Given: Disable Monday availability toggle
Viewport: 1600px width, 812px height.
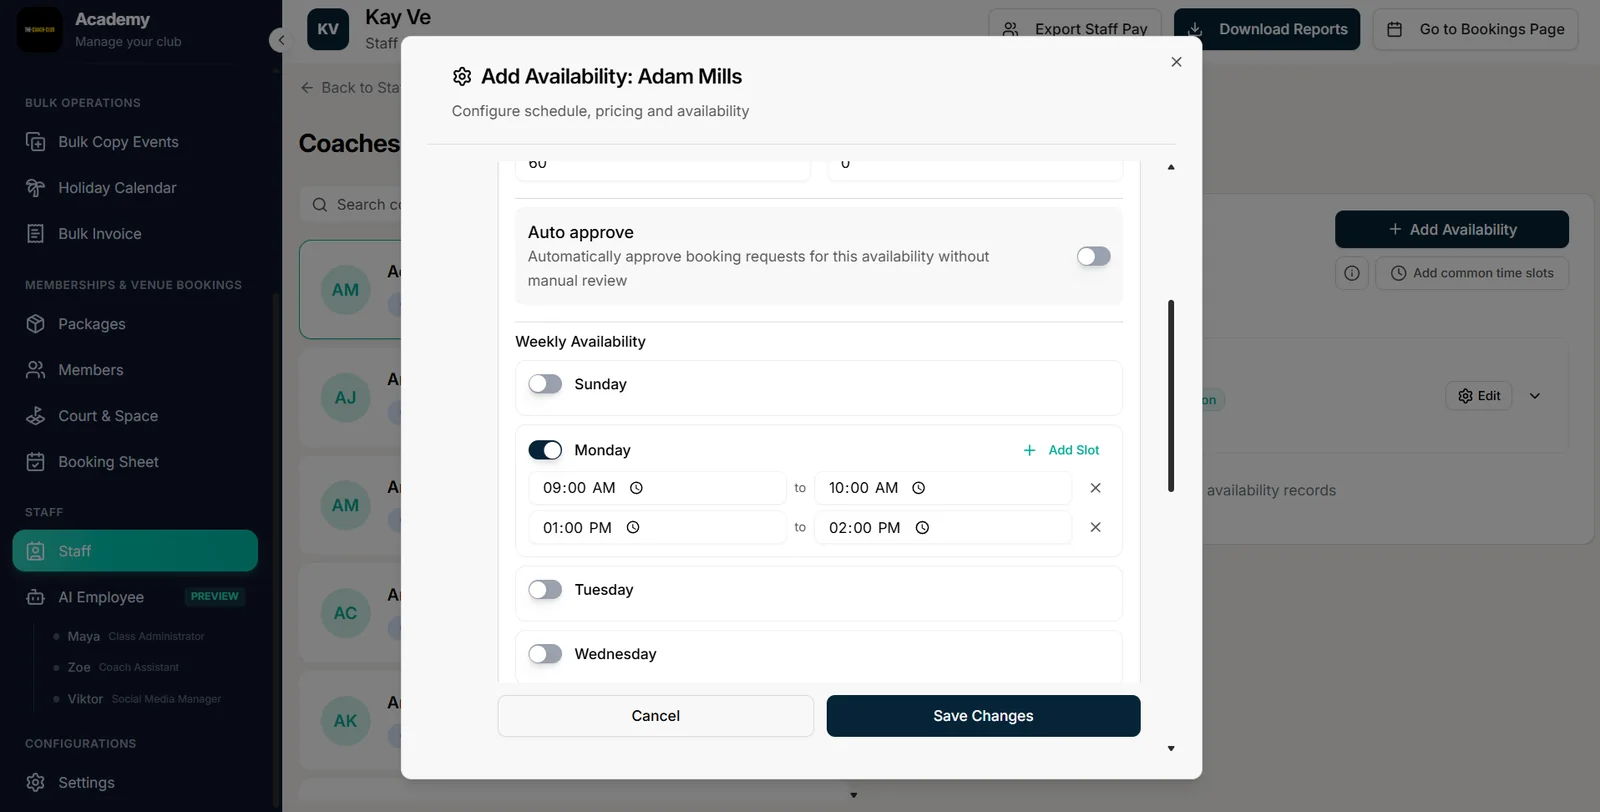Looking at the screenshot, I should (x=545, y=450).
